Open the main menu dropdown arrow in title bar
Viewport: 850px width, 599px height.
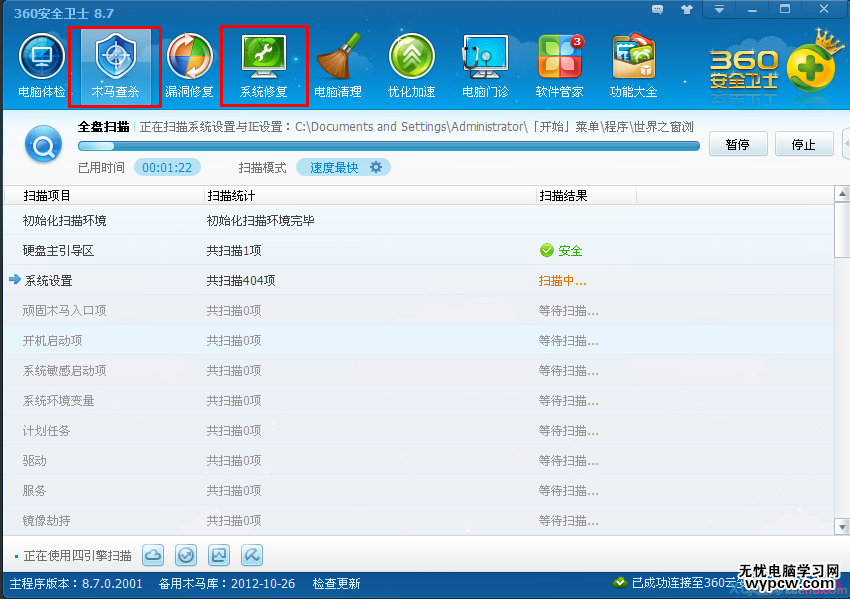719,9
